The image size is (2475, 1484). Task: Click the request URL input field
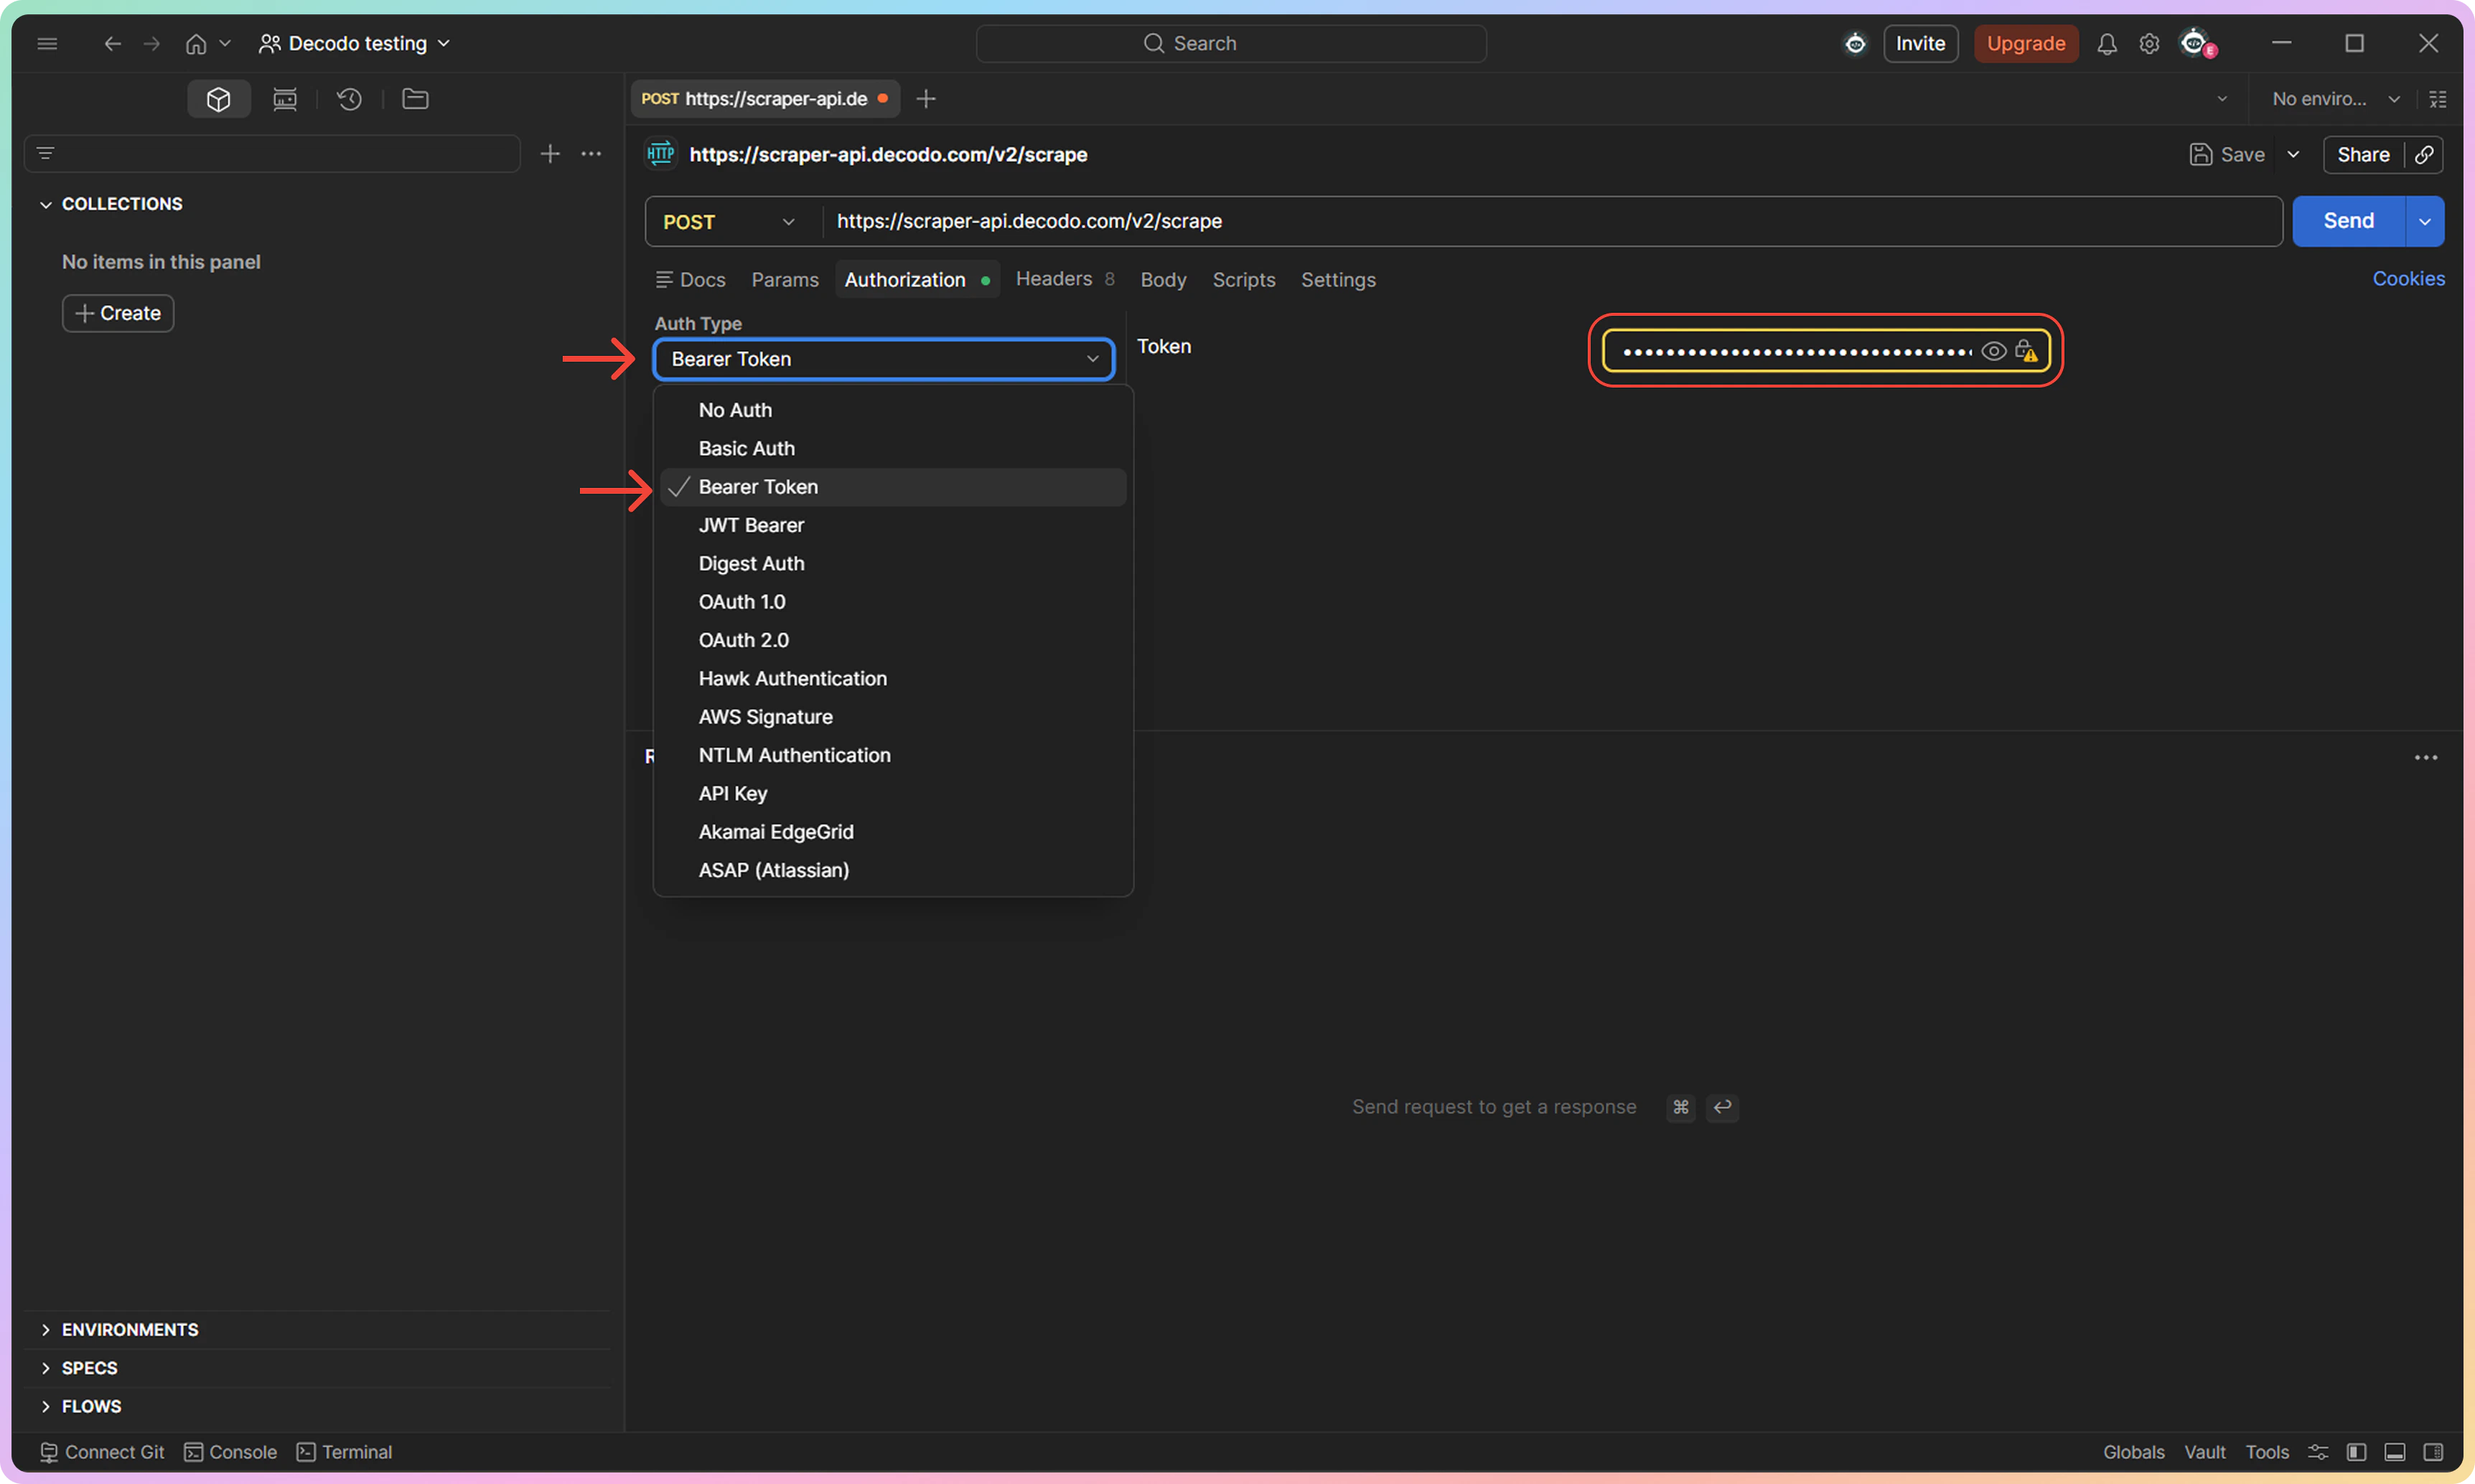click(x=1550, y=221)
